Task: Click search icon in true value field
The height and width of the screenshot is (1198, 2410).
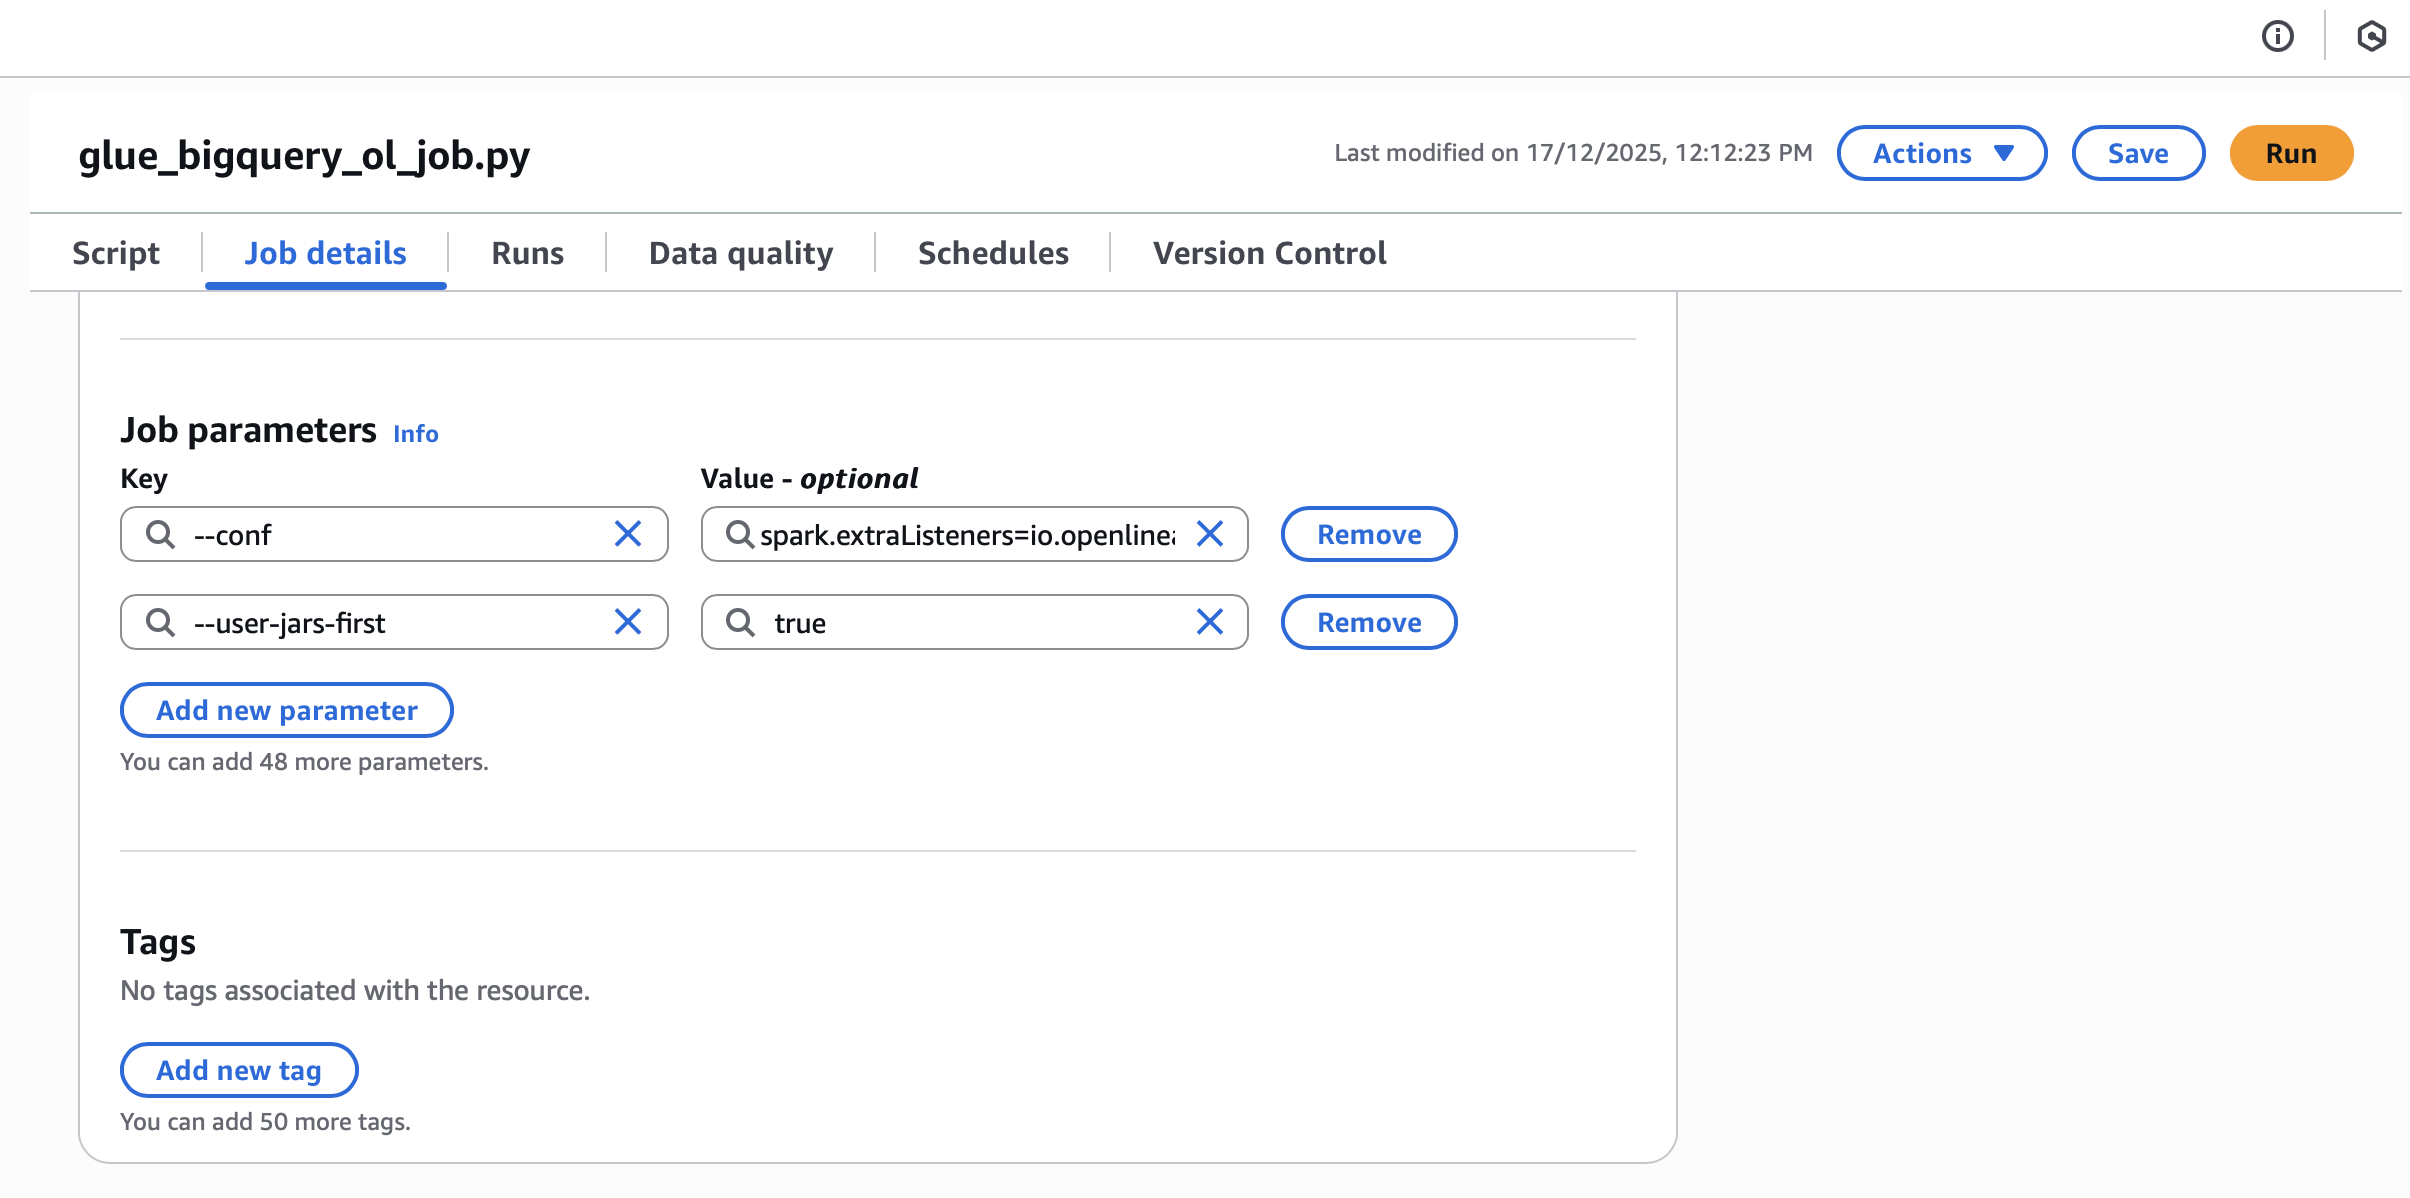Action: [740, 622]
